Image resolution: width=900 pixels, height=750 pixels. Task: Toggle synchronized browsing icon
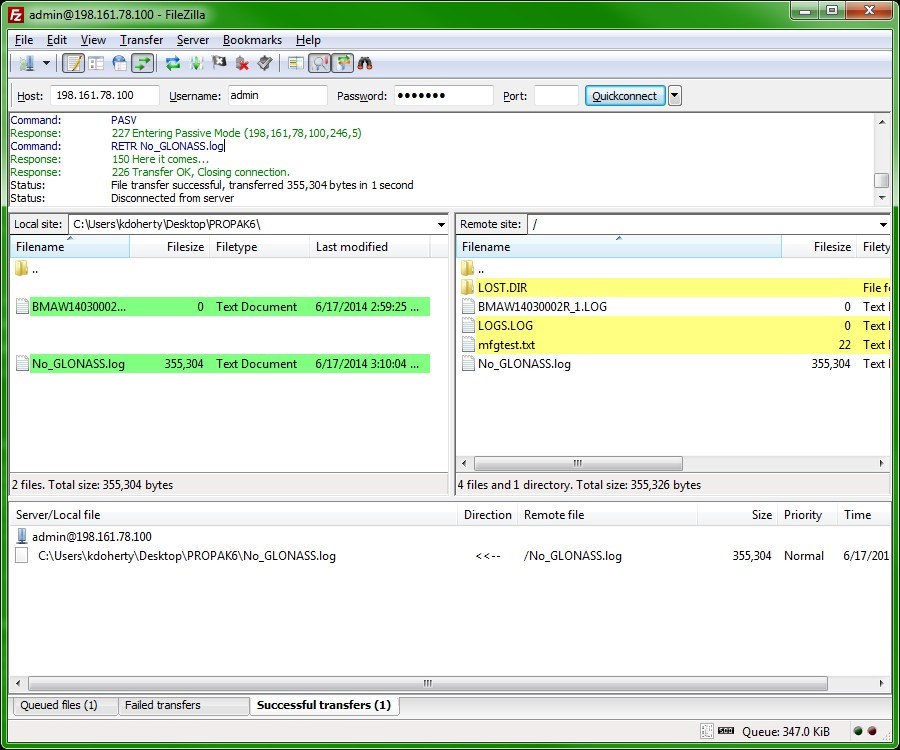(342, 63)
